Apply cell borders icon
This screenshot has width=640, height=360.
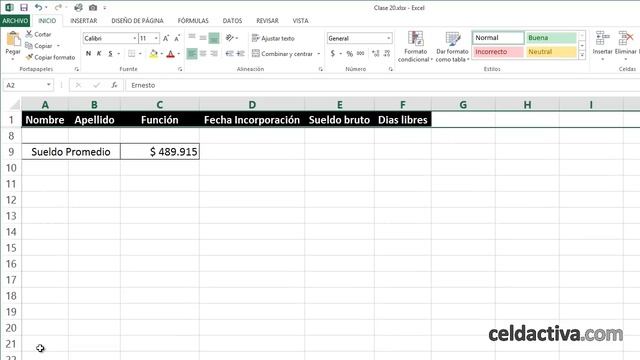pyautogui.click(x=131, y=53)
